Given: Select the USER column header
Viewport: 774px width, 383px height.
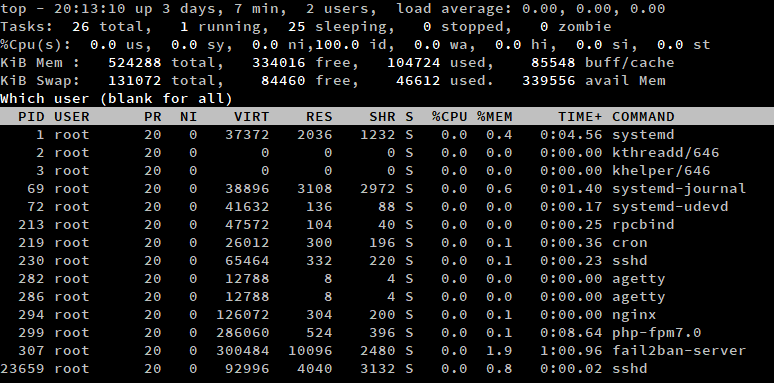Looking at the screenshot, I should click(72, 116).
